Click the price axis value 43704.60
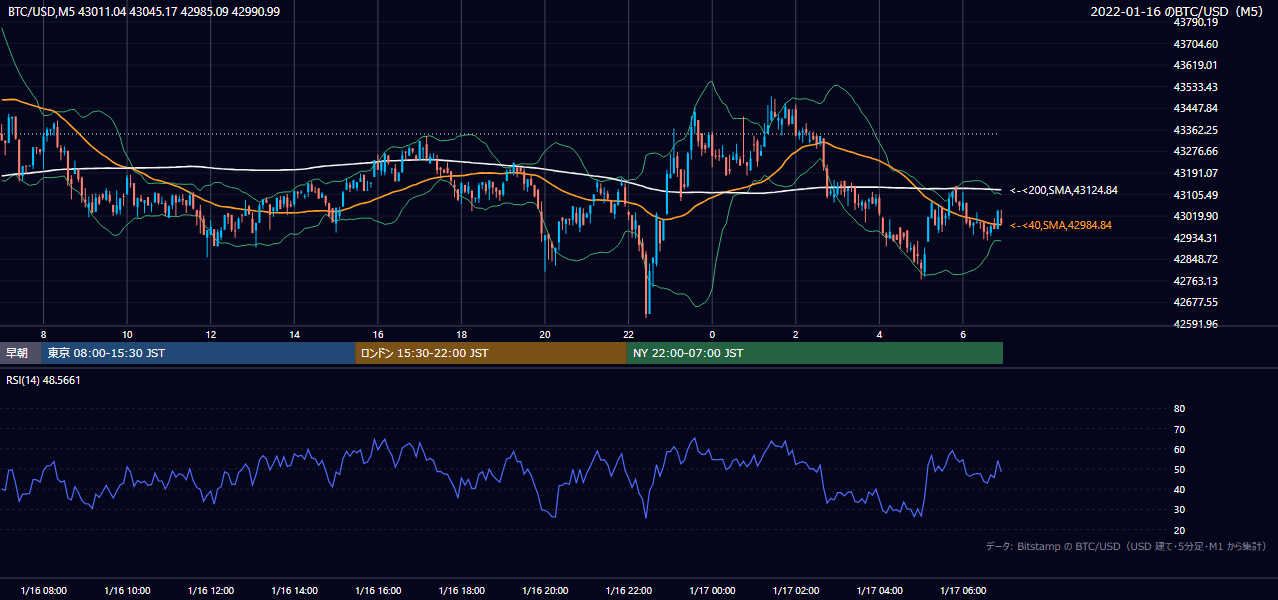The width and height of the screenshot is (1278, 600). (1195, 44)
